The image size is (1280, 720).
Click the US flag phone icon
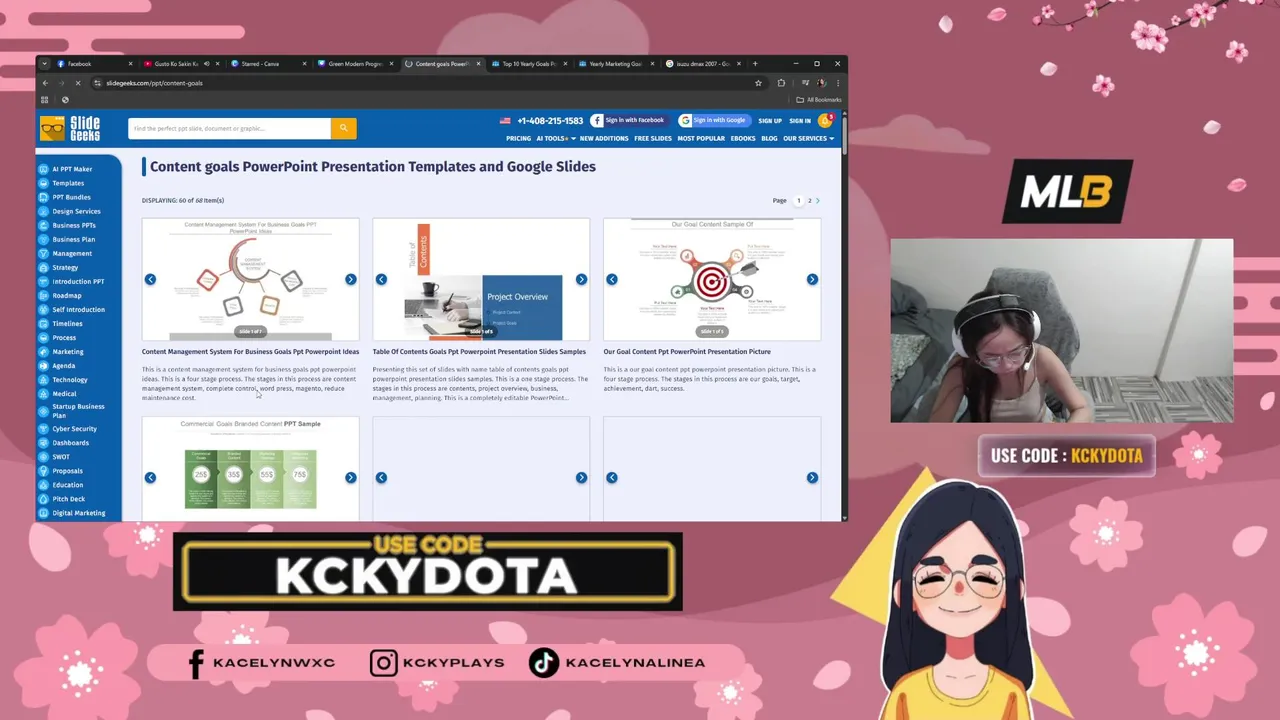(x=506, y=121)
